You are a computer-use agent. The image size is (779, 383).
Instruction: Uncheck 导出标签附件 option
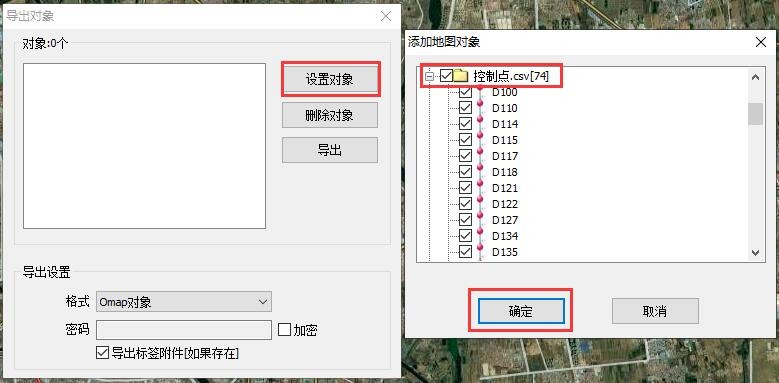click(x=102, y=353)
